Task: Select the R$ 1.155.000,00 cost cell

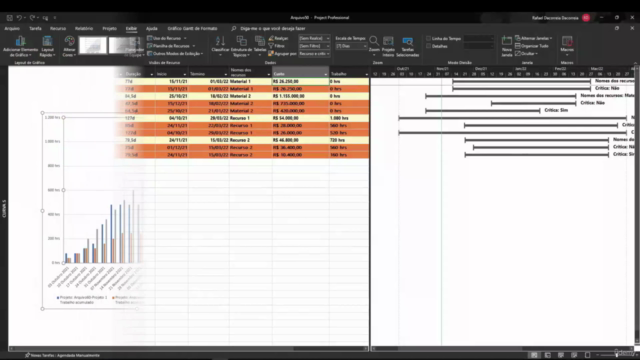Action: point(300,96)
